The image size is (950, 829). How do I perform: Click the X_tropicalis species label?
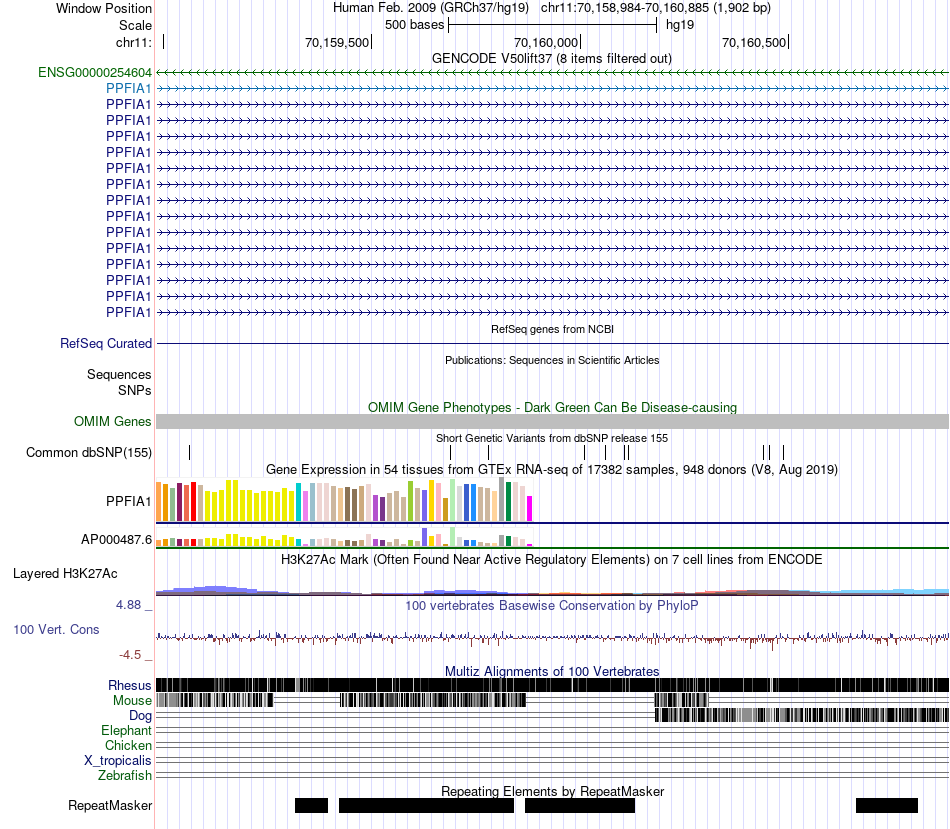point(118,761)
